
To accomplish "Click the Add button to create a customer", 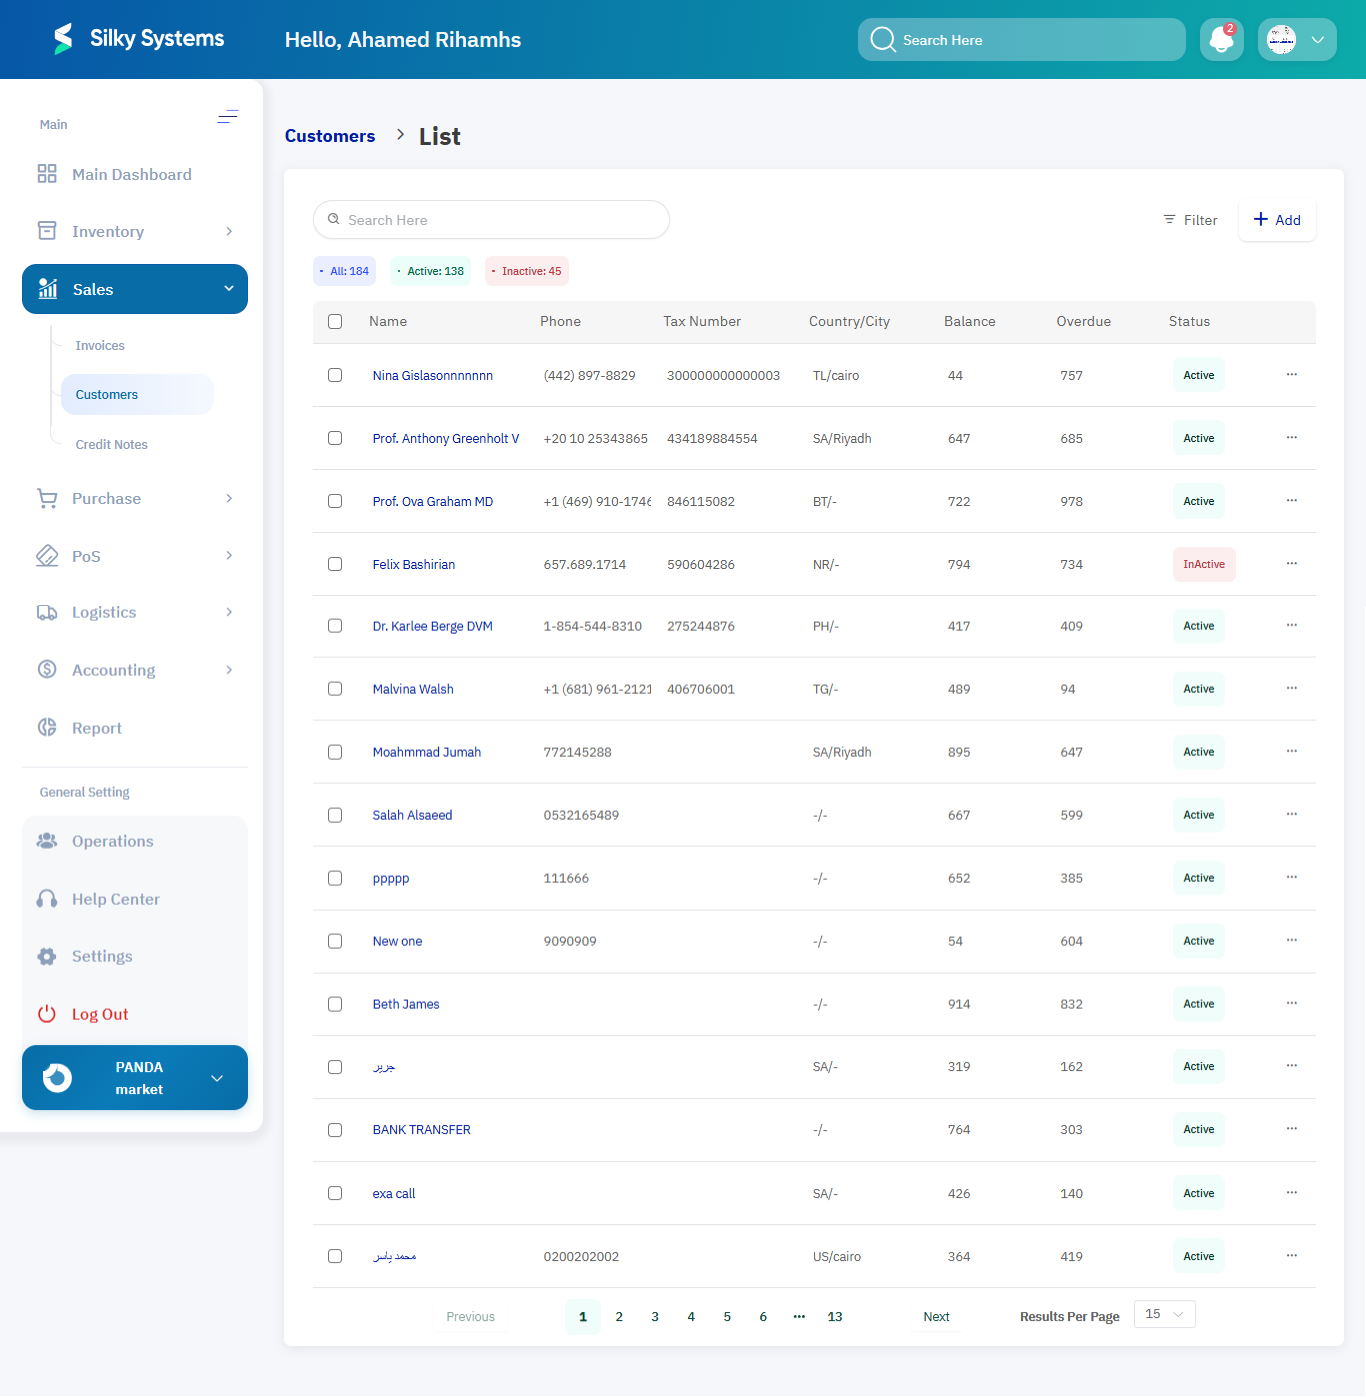I will [1277, 220].
